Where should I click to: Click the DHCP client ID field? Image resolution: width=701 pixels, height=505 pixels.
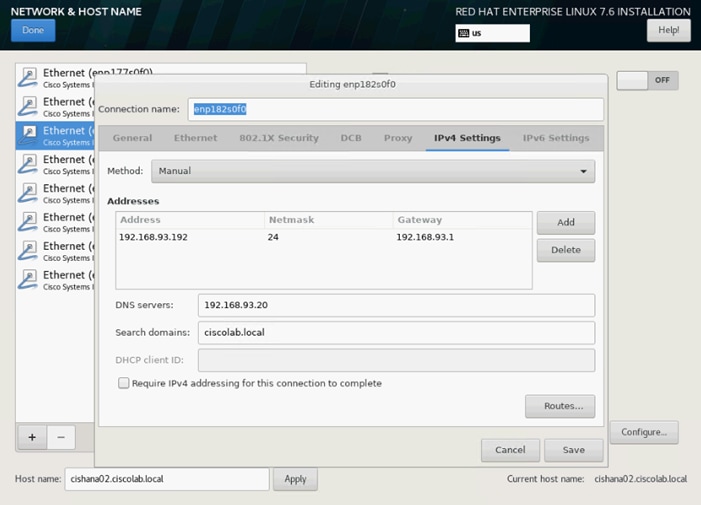396,360
